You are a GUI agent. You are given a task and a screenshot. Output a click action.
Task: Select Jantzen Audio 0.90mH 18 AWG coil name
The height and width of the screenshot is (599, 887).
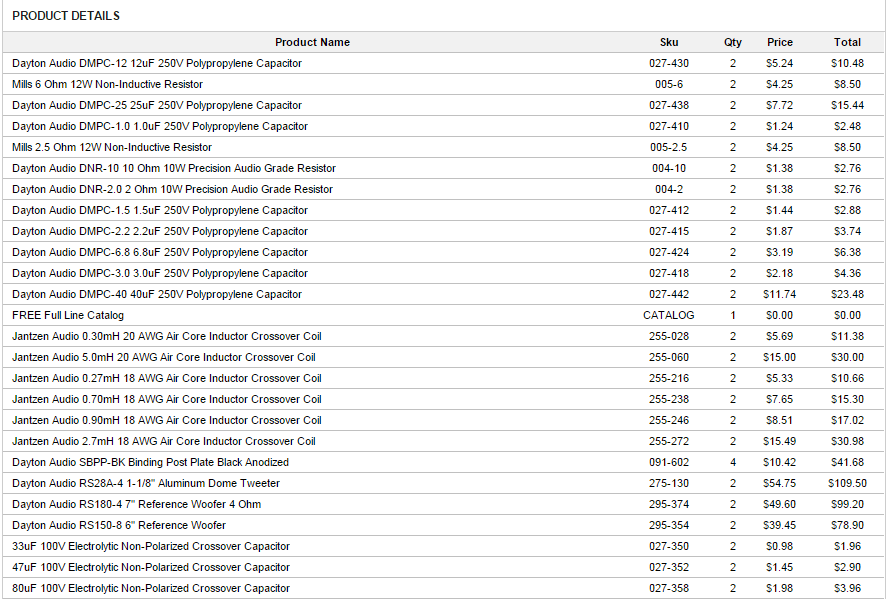(x=166, y=420)
